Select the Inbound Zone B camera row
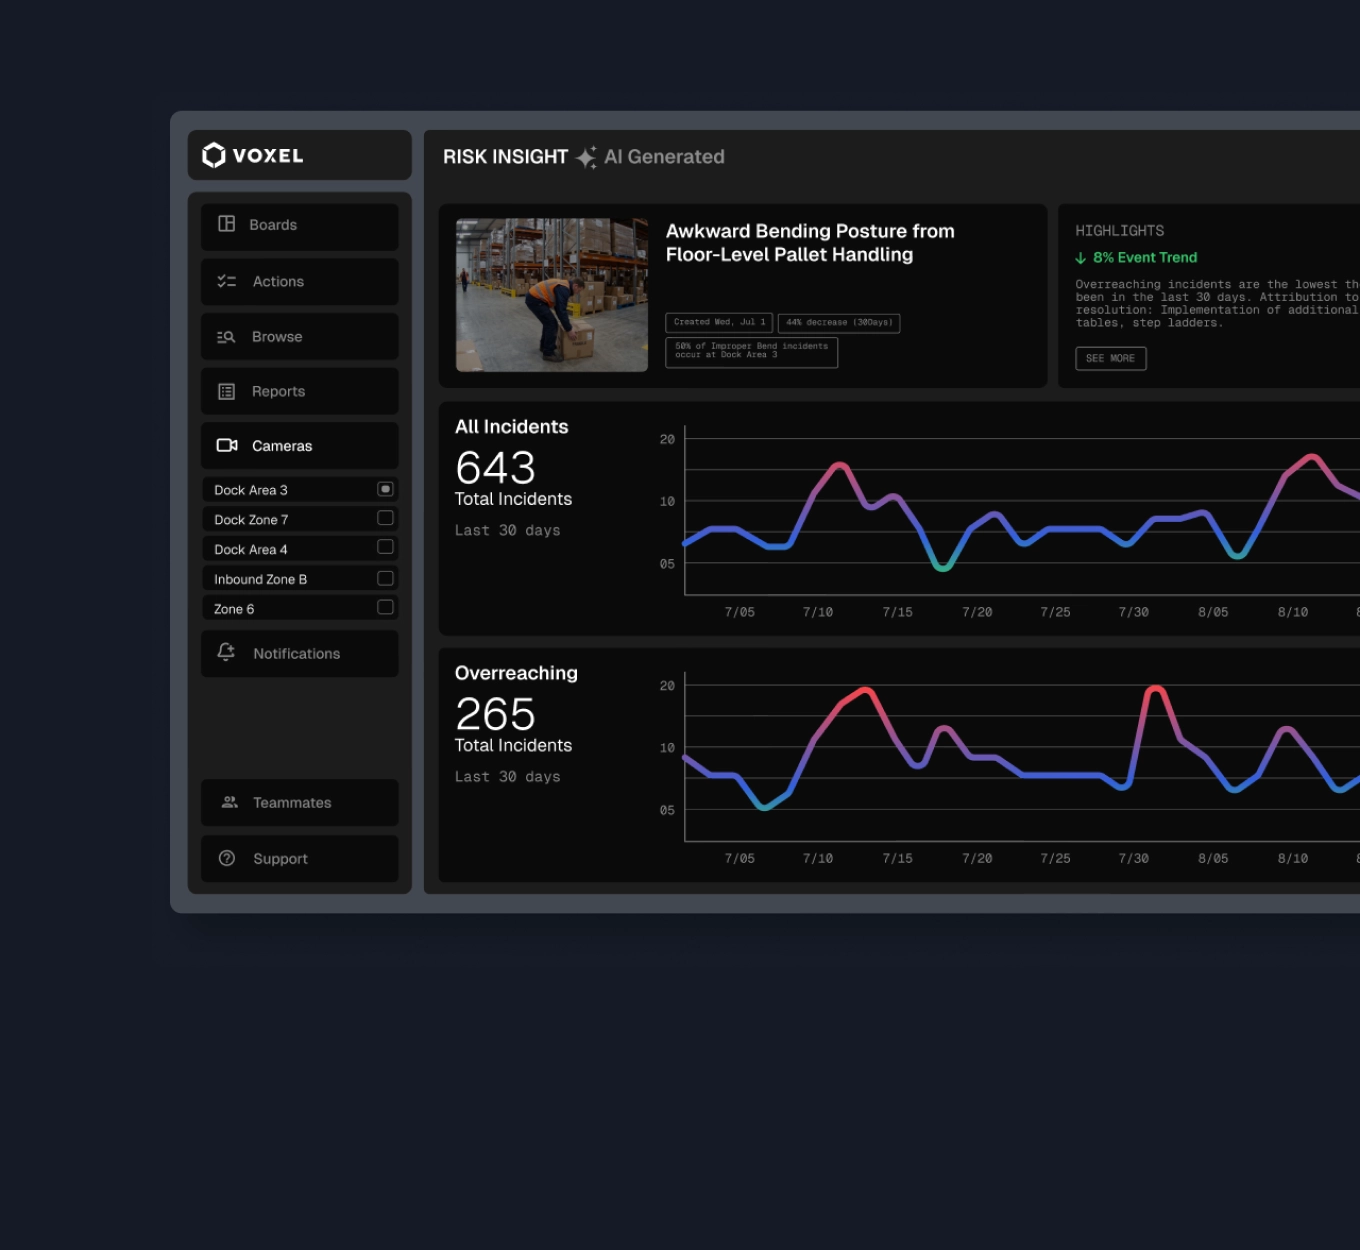This screenshot has width=1360, height=1250. pos(300,579)
